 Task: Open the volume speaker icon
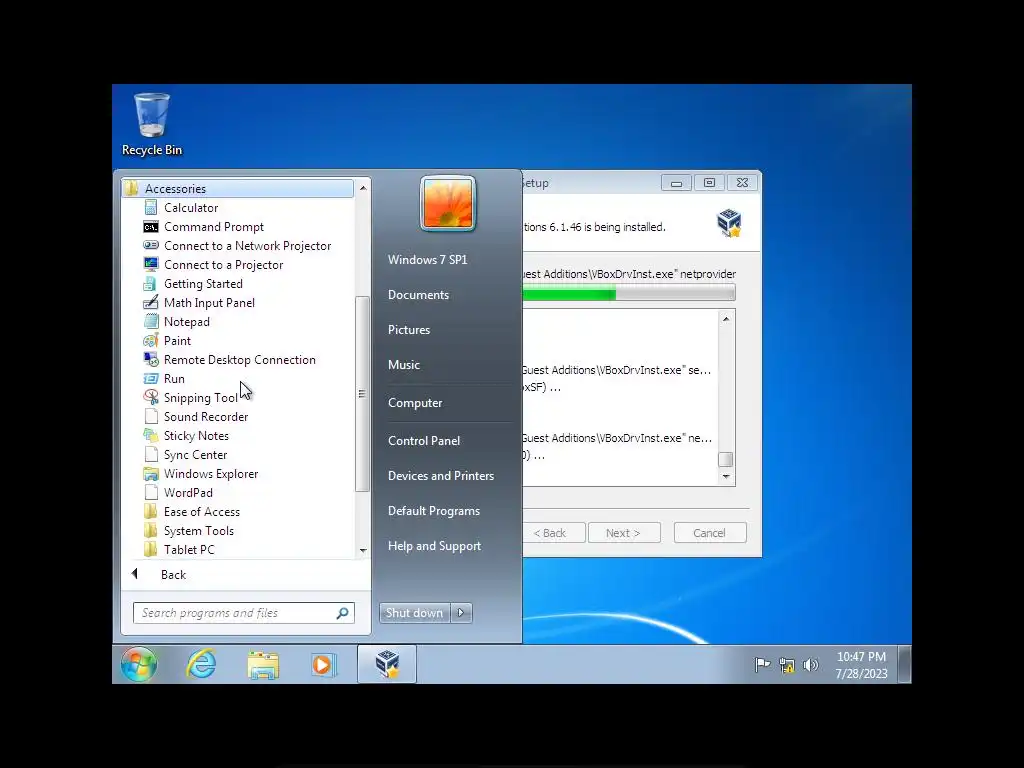pos(810,665)
